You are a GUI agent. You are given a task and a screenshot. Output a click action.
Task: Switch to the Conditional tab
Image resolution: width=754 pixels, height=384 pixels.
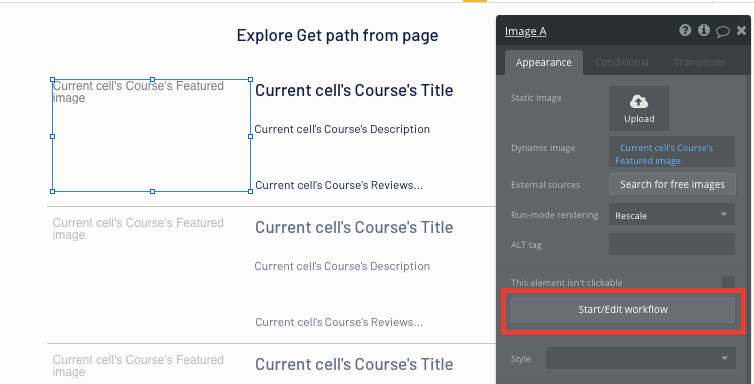[x=622, y=62]
